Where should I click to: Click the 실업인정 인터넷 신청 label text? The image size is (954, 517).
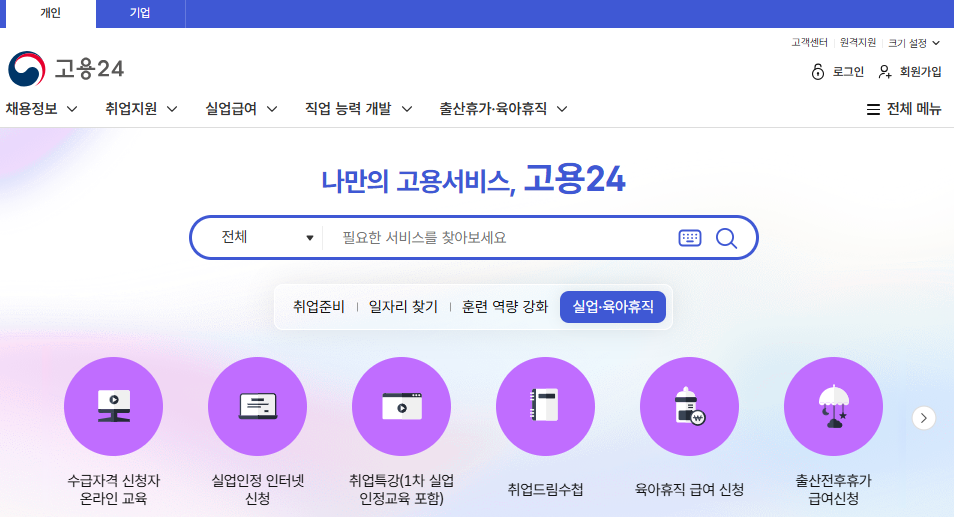click(x=257, y=490)
